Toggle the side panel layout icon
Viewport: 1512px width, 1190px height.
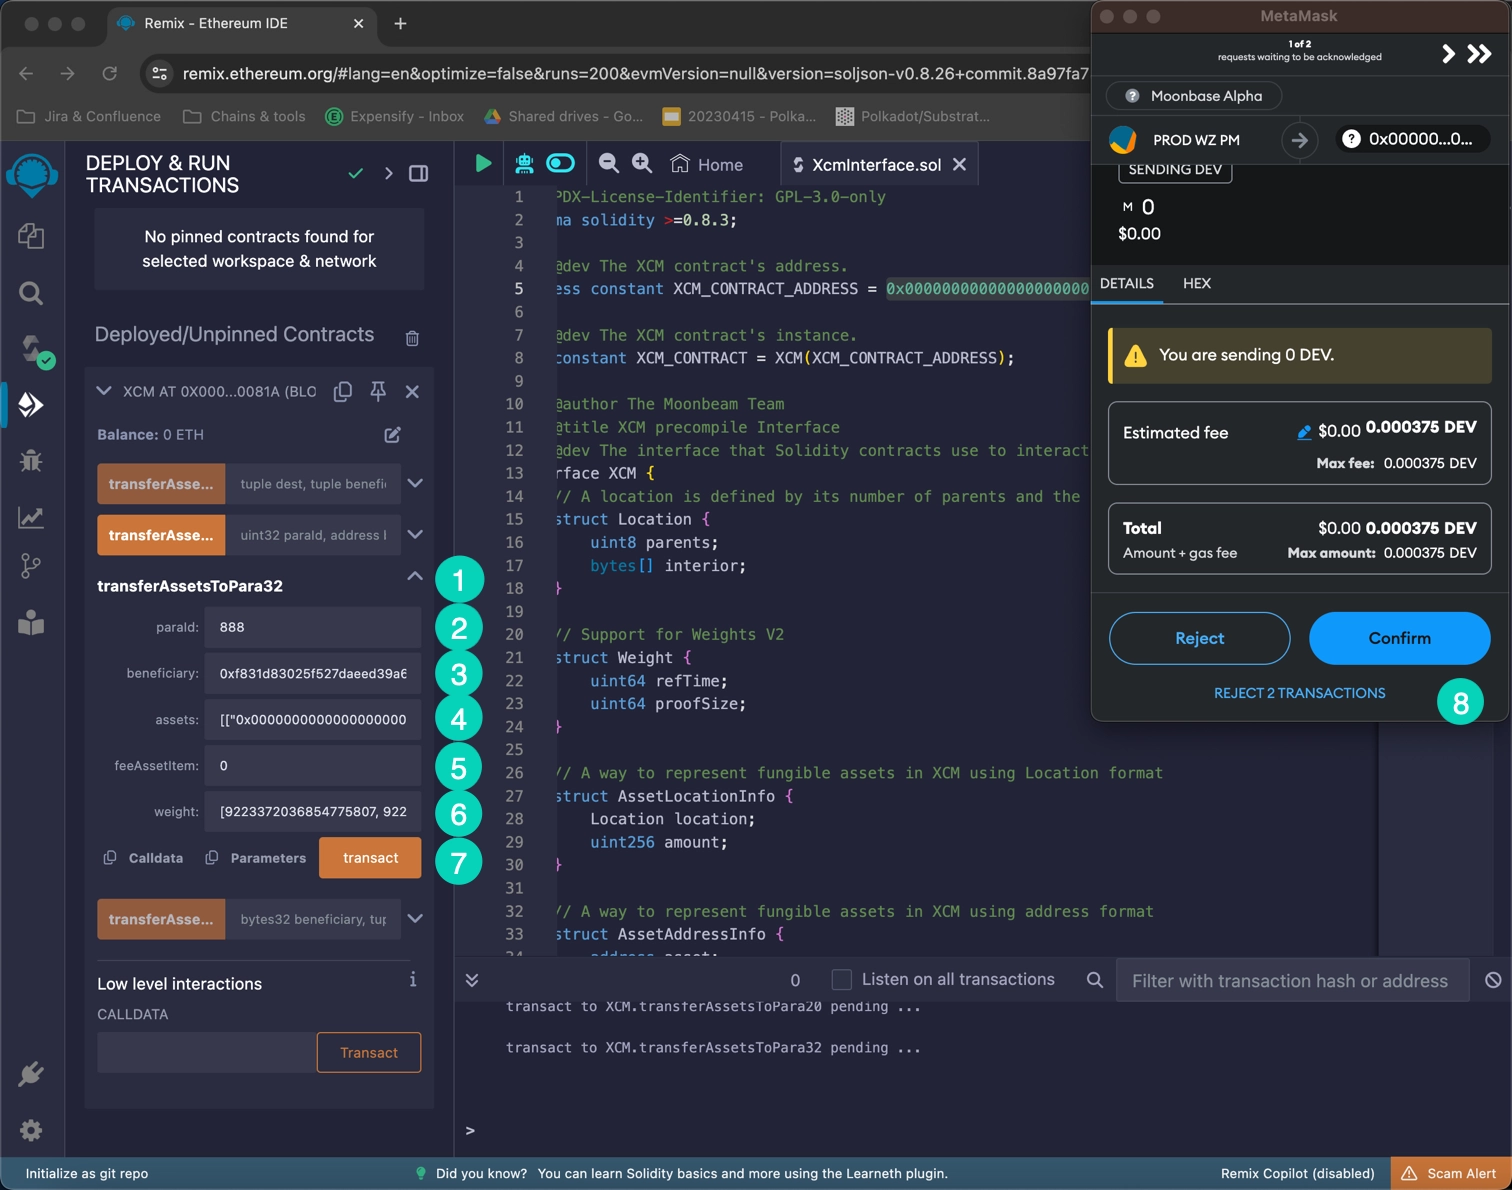pos(419,173)
